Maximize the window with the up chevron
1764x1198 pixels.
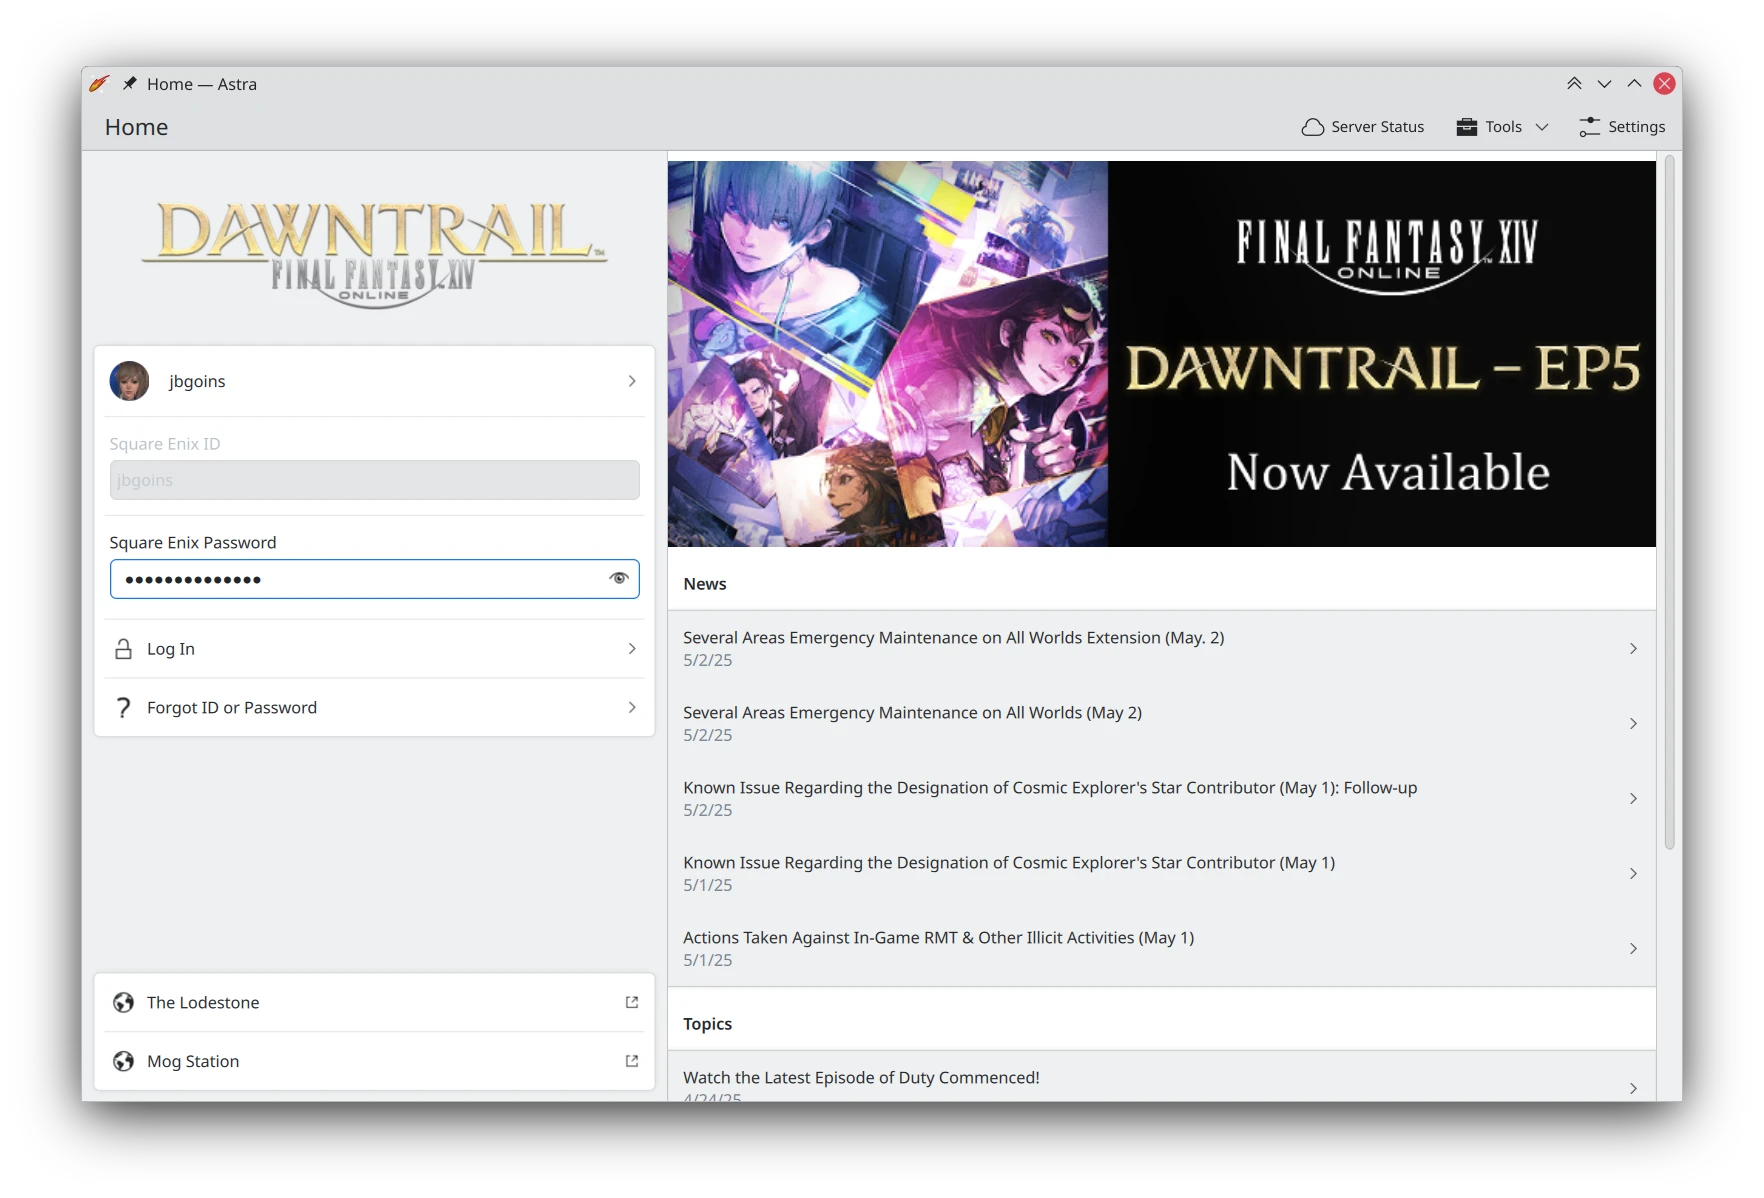1634,84
